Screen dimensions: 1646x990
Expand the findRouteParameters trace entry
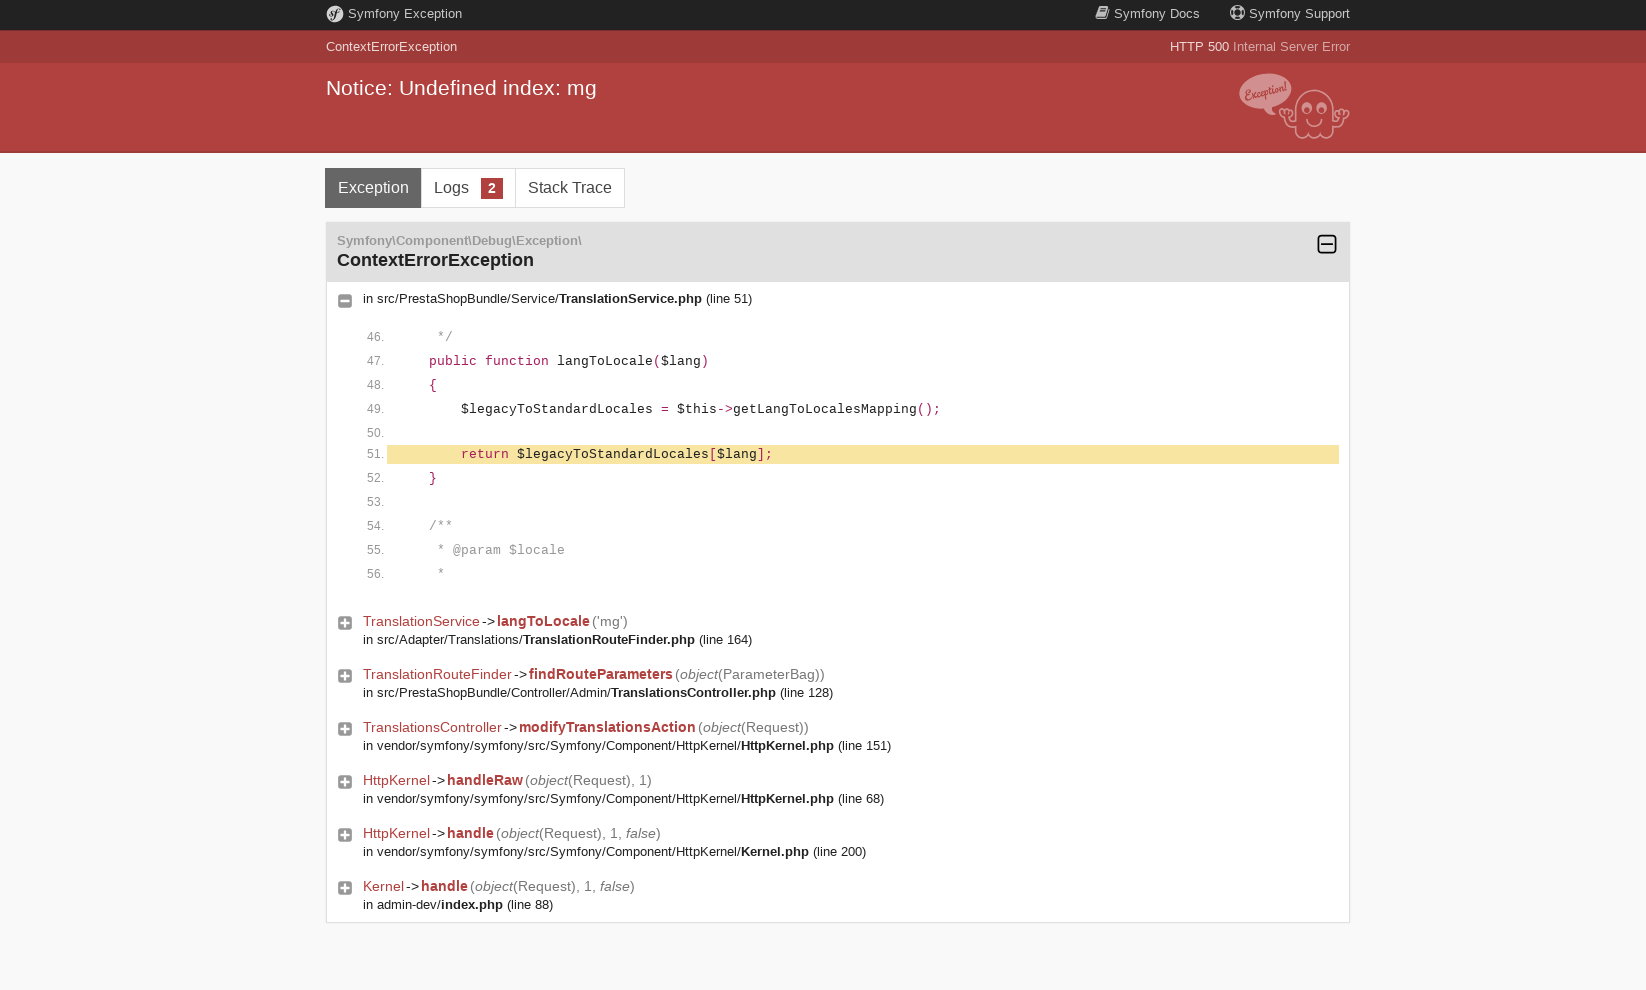pyautogui.click(x=345, y=676)
